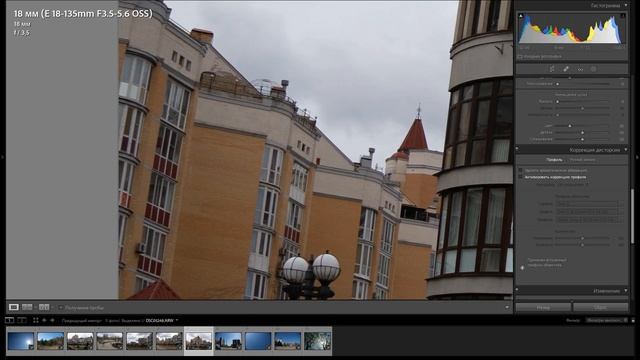Select first filmstrip thumbnail with sun flare

pyautogui.click(x=21, y=341)
